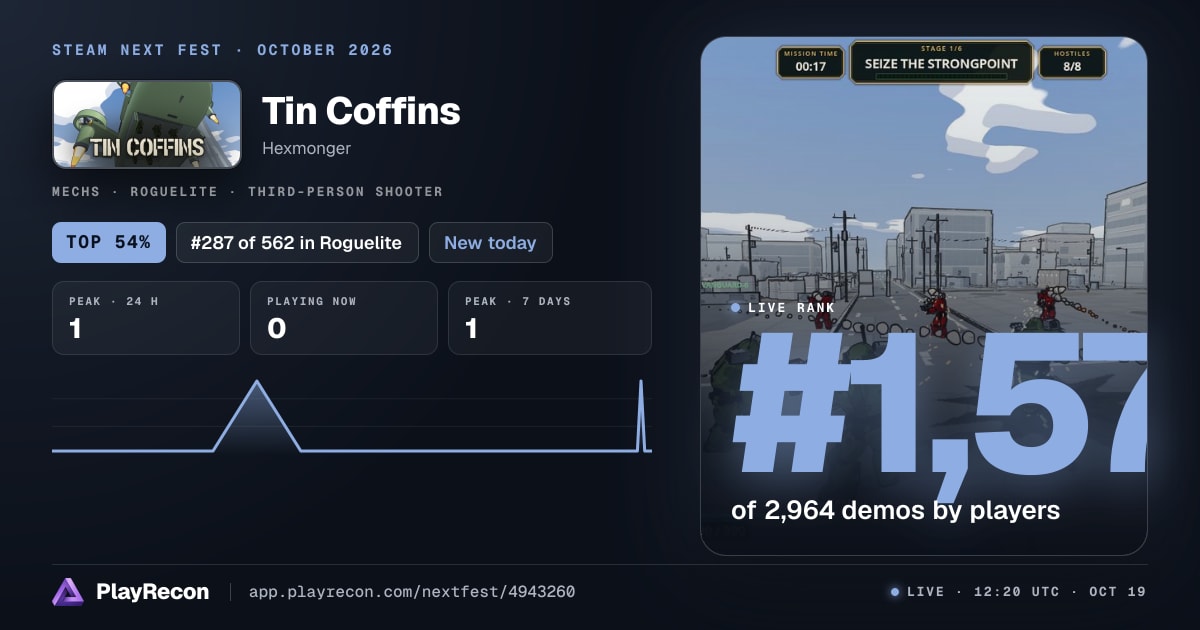The image size is (1200, 630).
Task: Click the PlayRecon brand name
Action: 152,592
